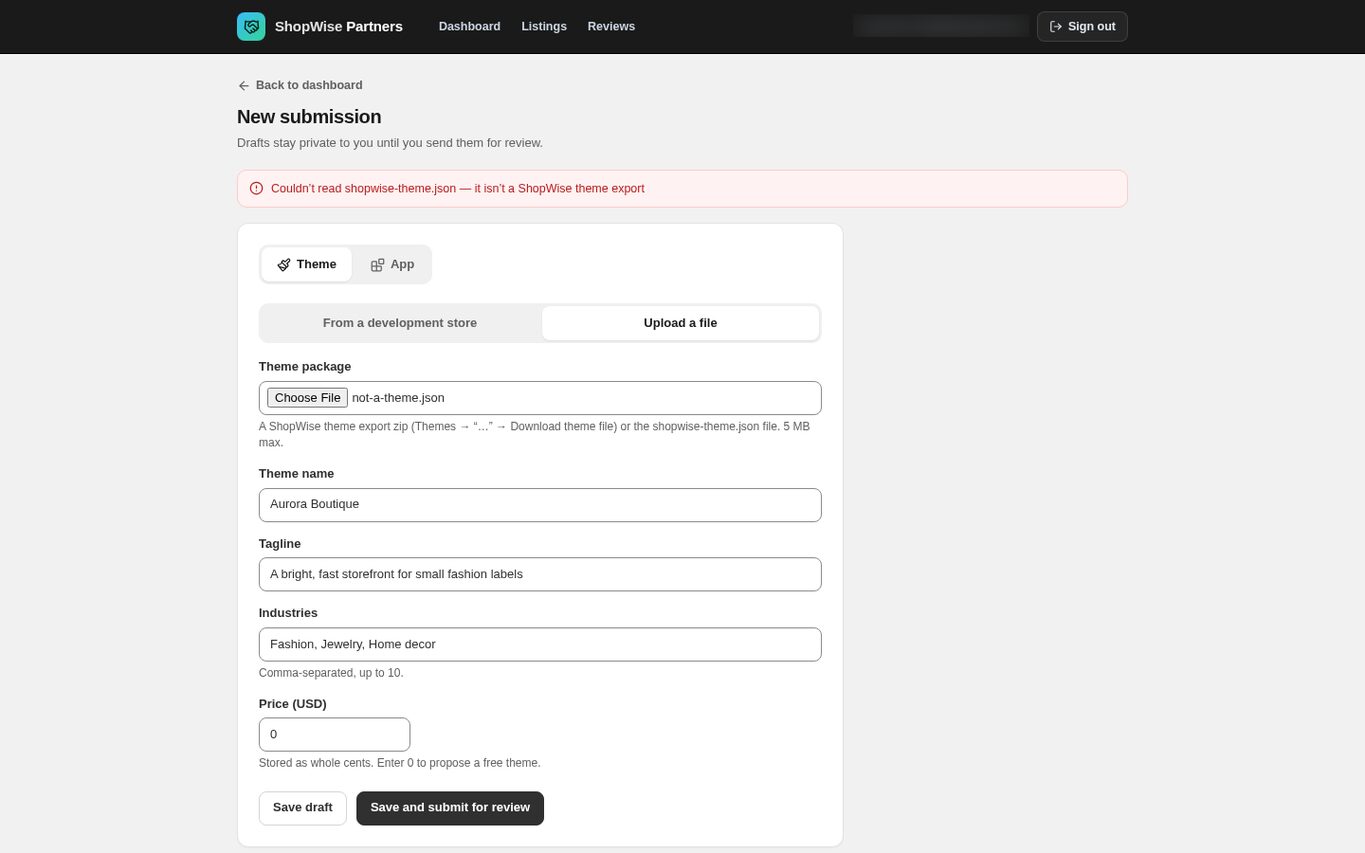Image resolution: width=1365 pixels, height=853 pixels.
Task: Open the Dashboard nav item
Action: [x=469, y=26]
